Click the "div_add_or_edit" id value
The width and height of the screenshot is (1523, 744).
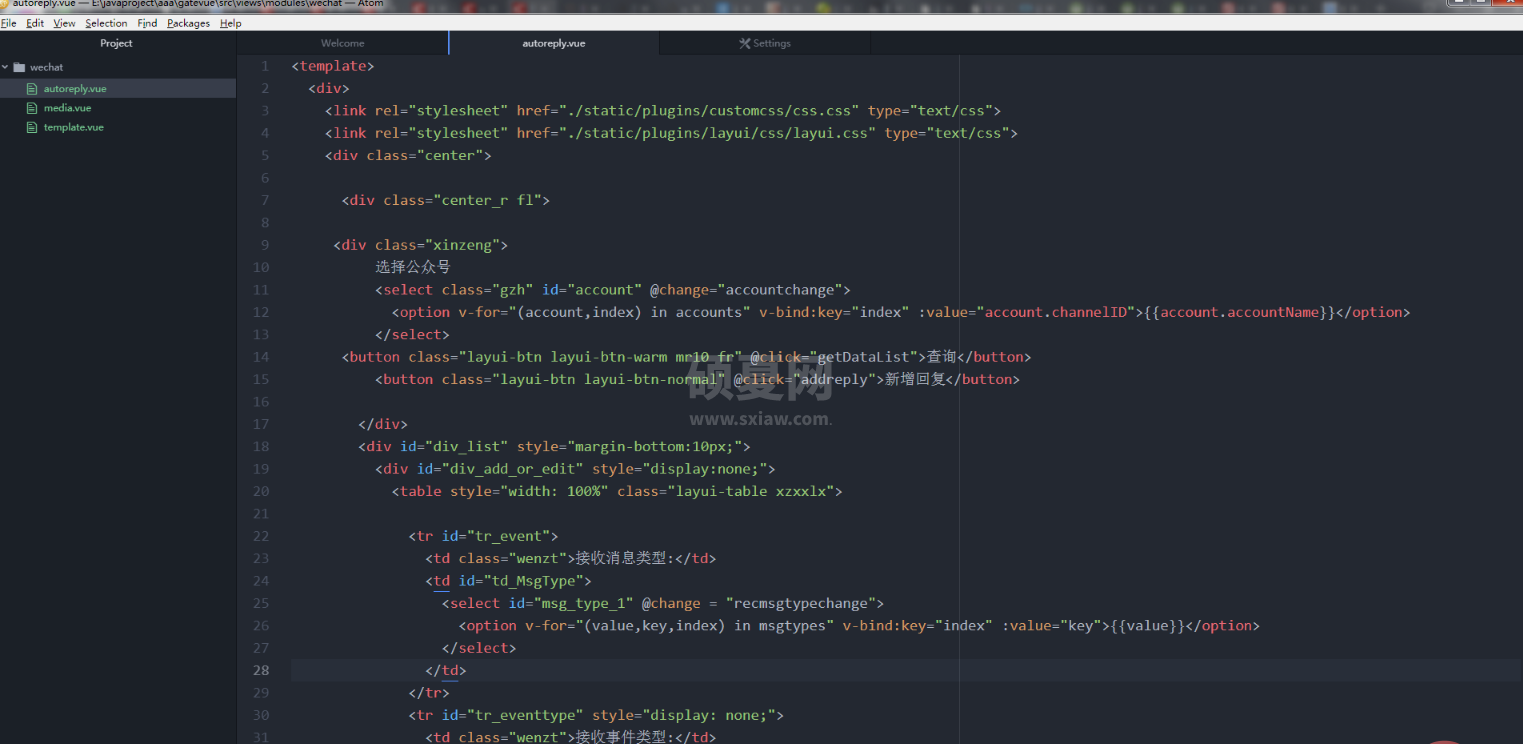pyautogui.click(x=512, y=469)
